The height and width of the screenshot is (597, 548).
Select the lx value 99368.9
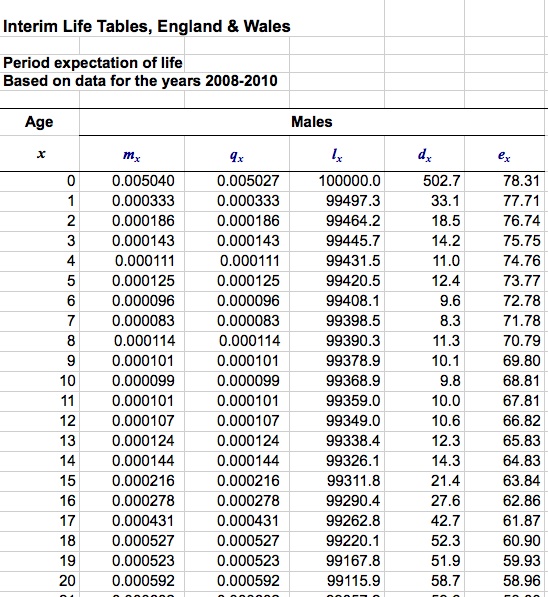353,381
